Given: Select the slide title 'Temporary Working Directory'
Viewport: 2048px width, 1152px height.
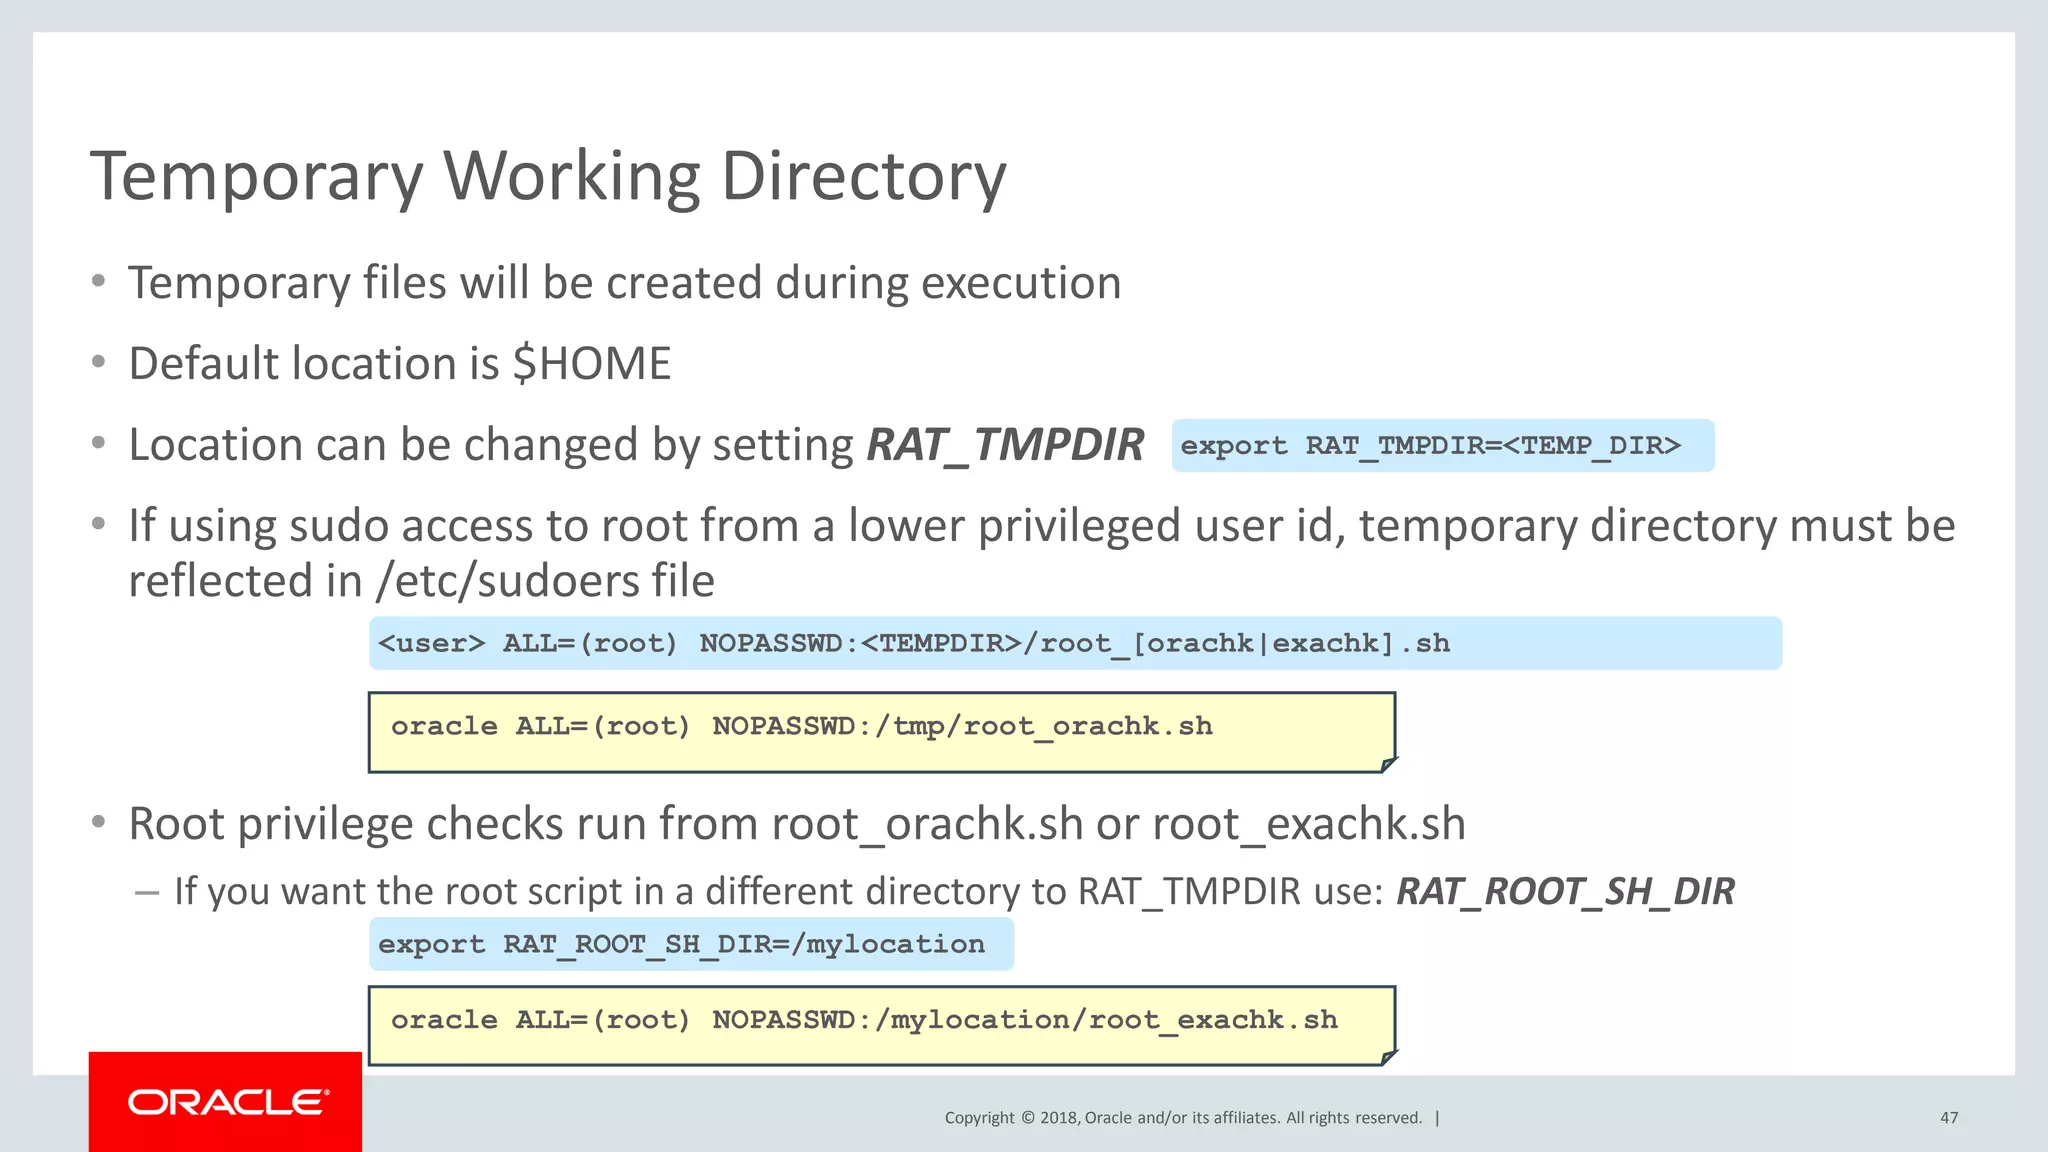Looking at the screenshot, I should (548, 177).
